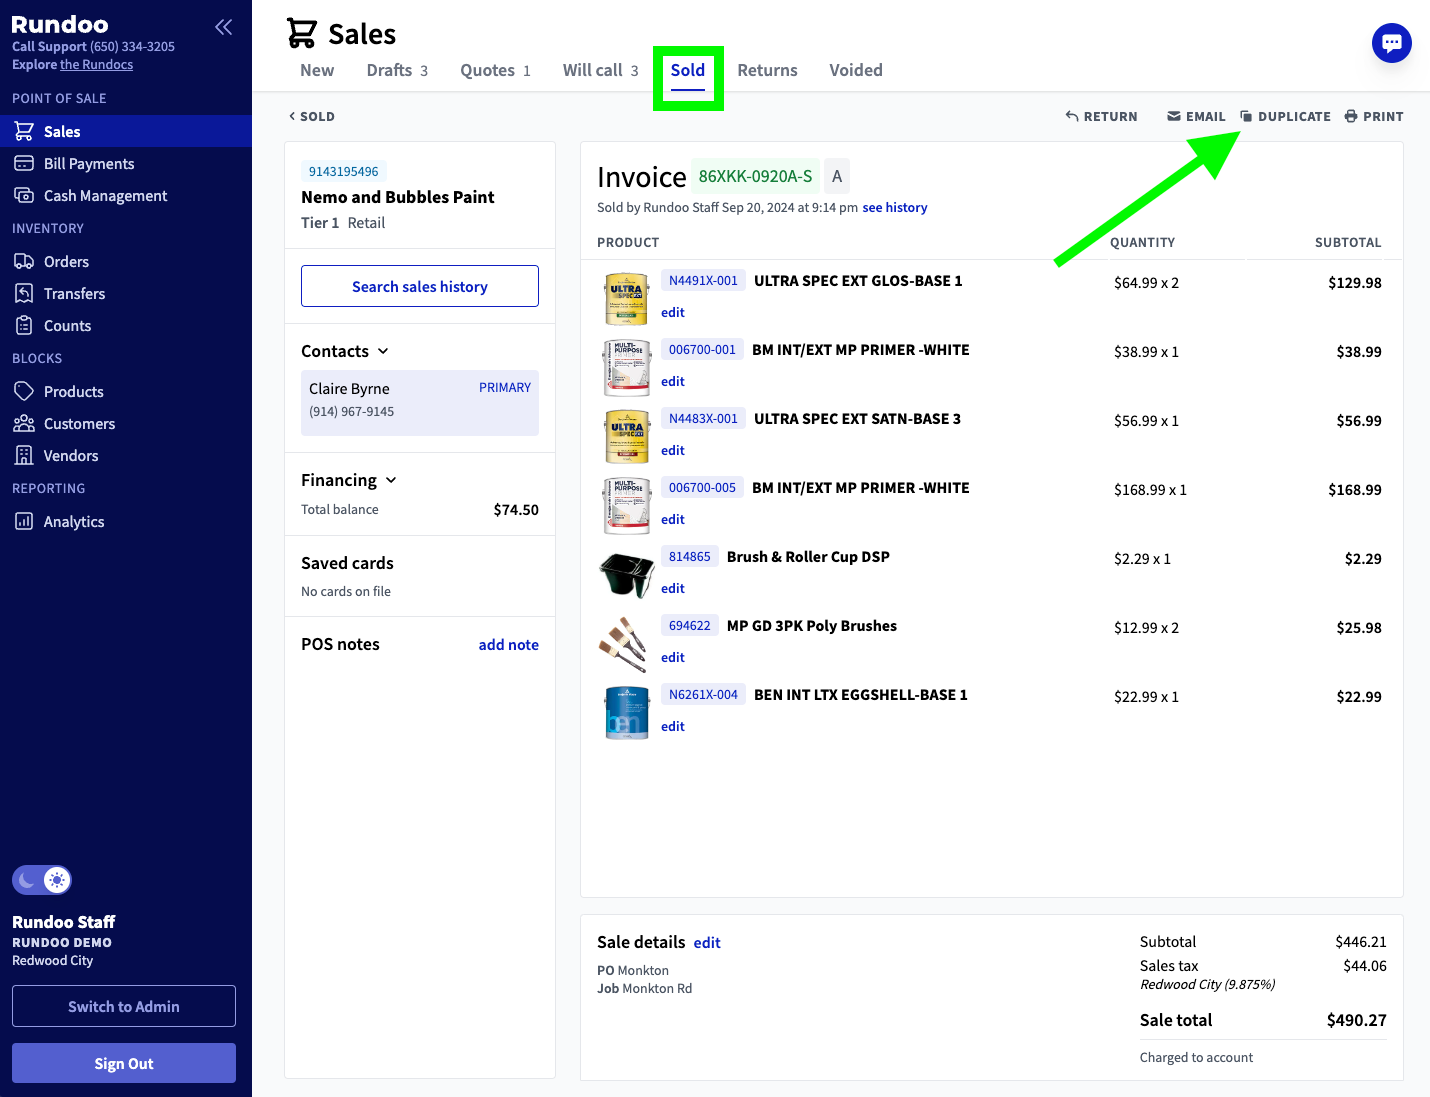Click the Transfers icon in sidebar
This screenshot has height=1097, width=1430.
click(x=24, y=293)
